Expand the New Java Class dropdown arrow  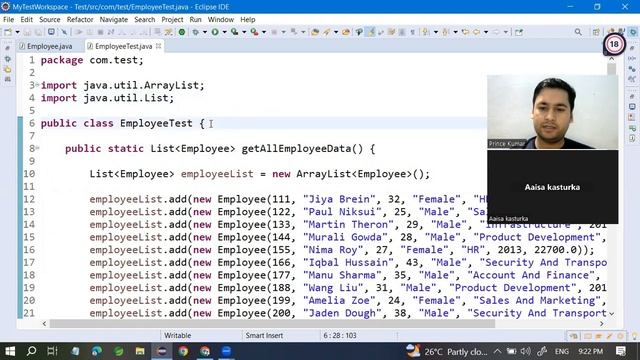point(336,32)
